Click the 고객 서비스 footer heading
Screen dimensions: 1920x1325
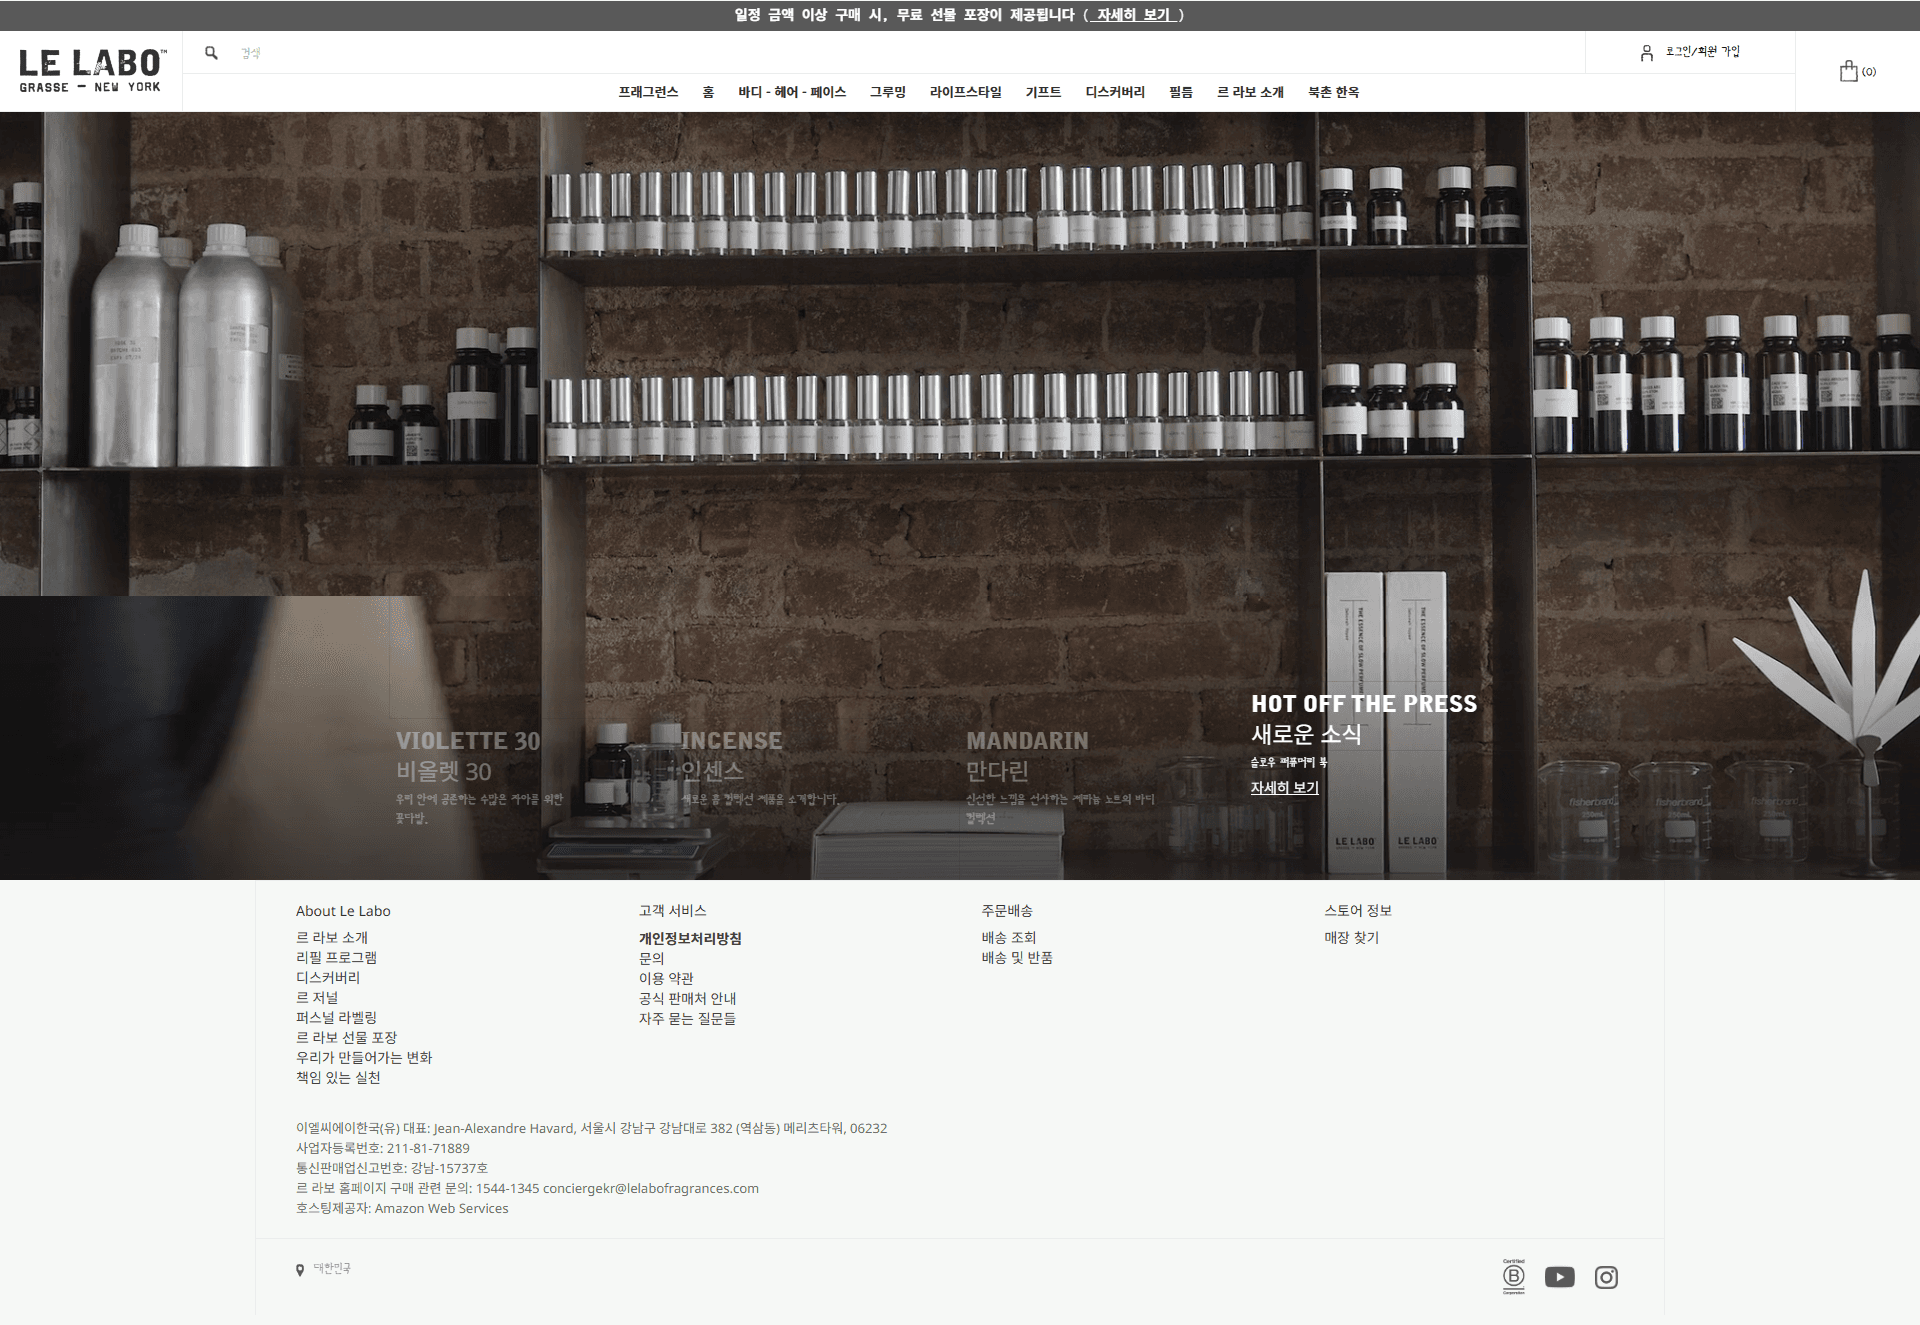point(672,910)
